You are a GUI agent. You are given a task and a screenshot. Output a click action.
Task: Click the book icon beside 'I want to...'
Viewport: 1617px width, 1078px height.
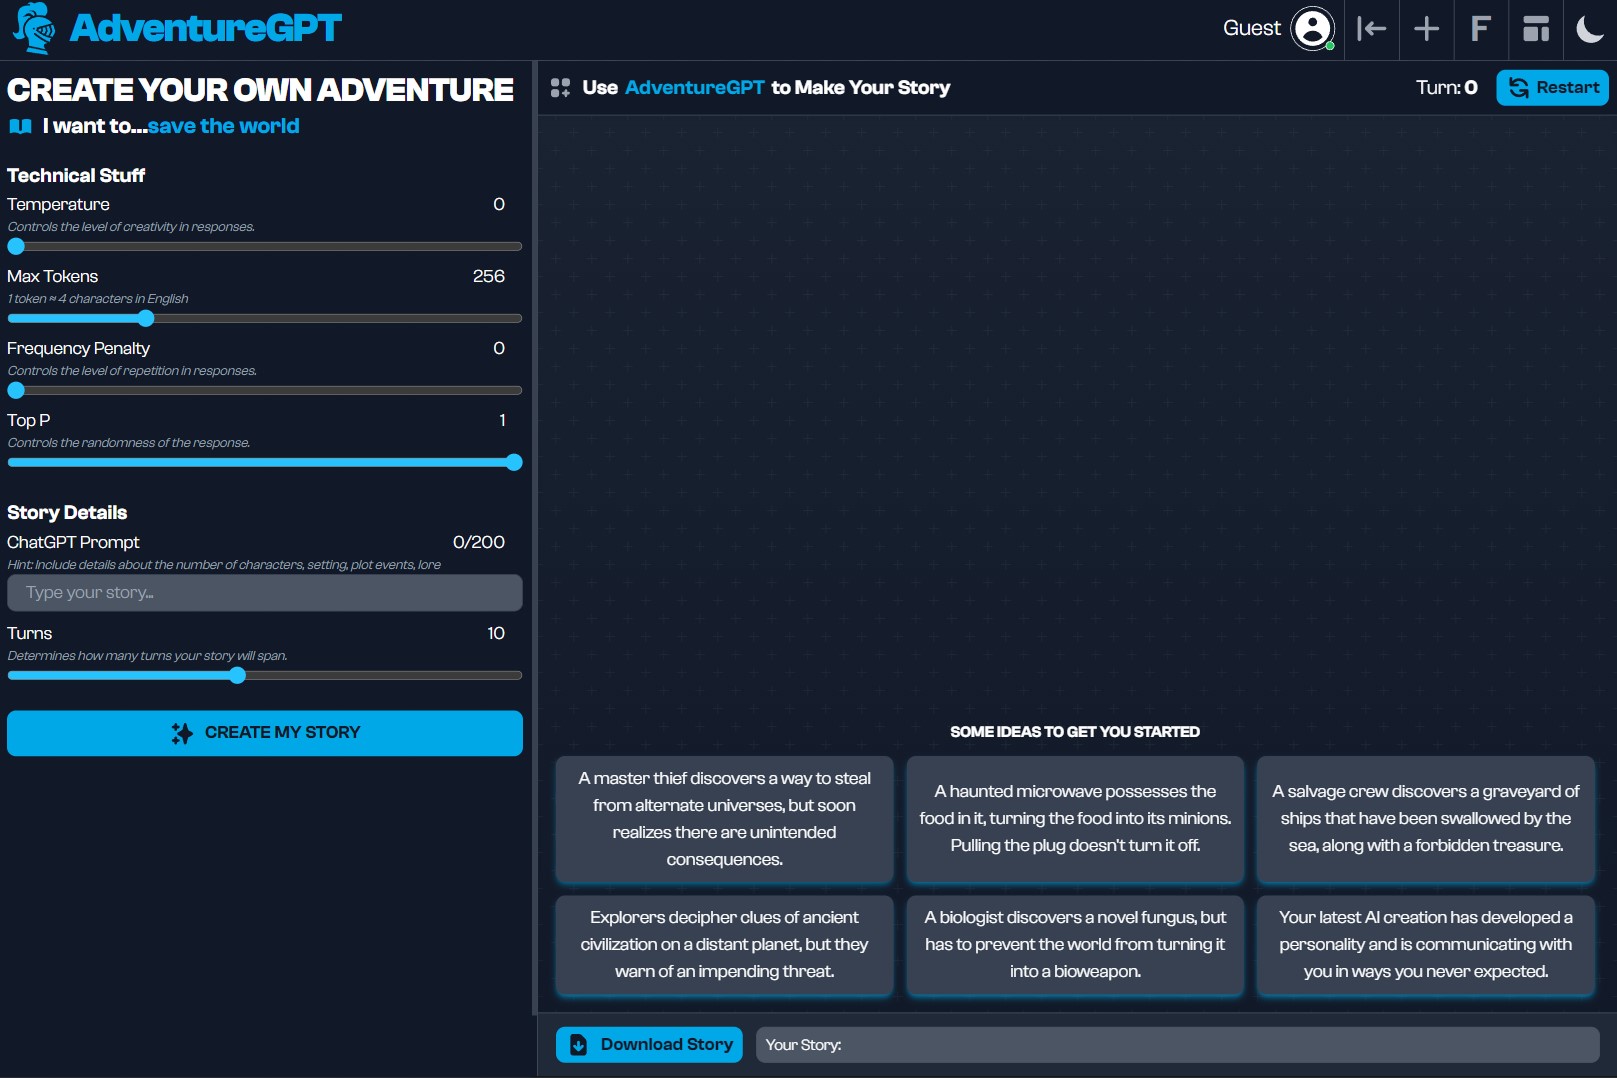point(20,126)
